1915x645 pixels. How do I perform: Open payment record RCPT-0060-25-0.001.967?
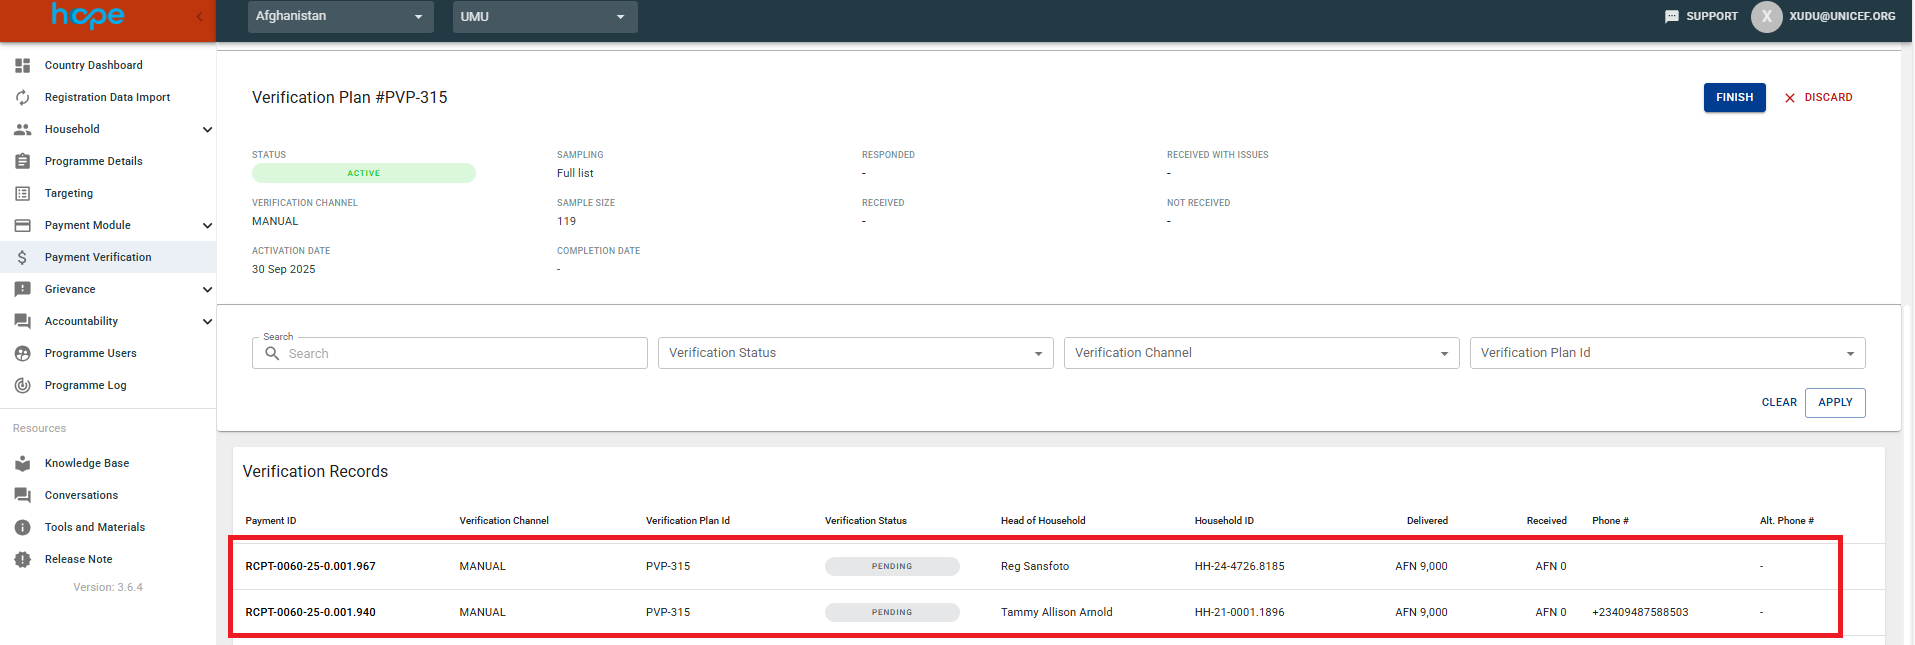point(310,566)
